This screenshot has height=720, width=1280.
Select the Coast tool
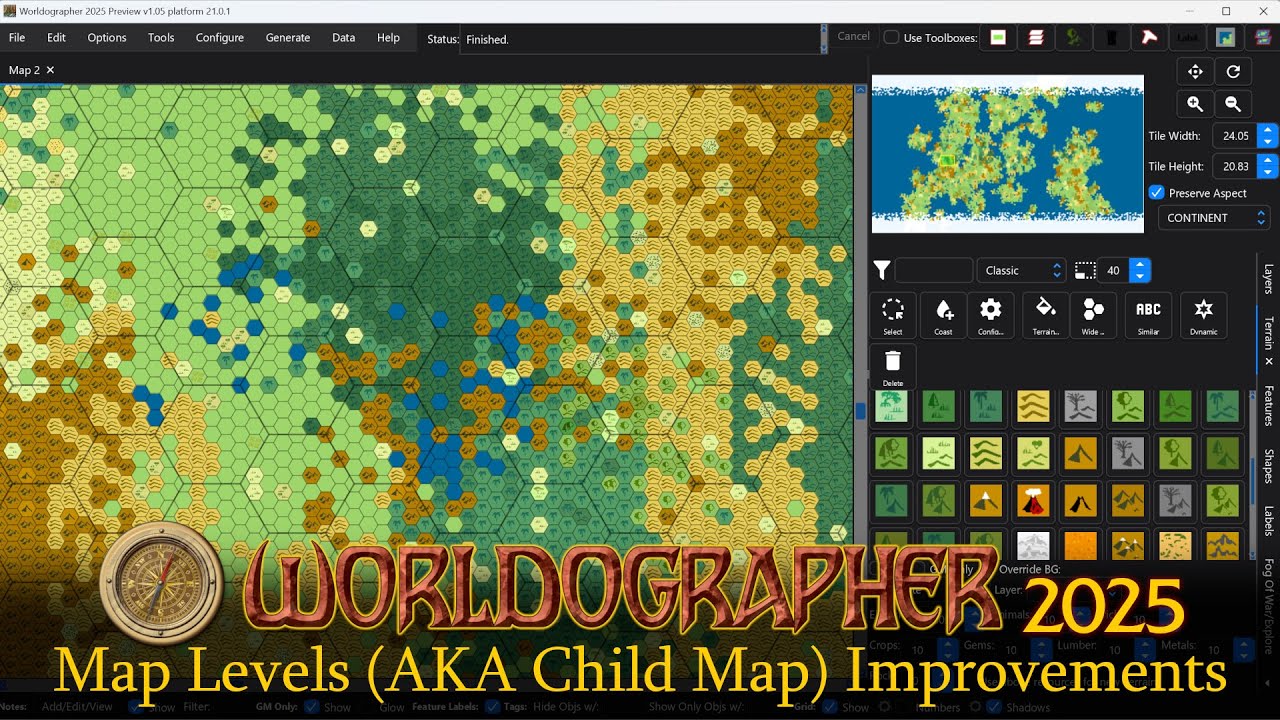943,315
